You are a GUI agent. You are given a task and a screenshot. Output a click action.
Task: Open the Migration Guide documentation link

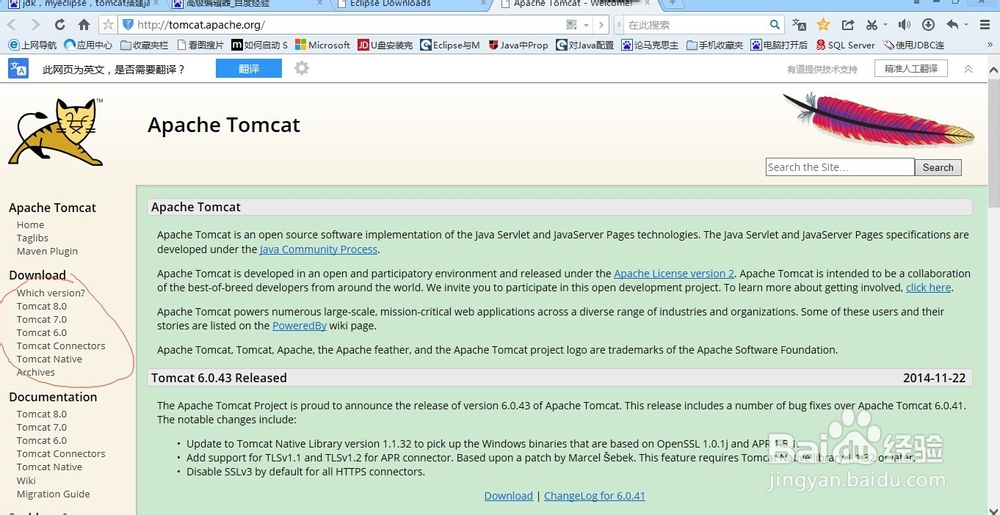(x=53, y=494)
